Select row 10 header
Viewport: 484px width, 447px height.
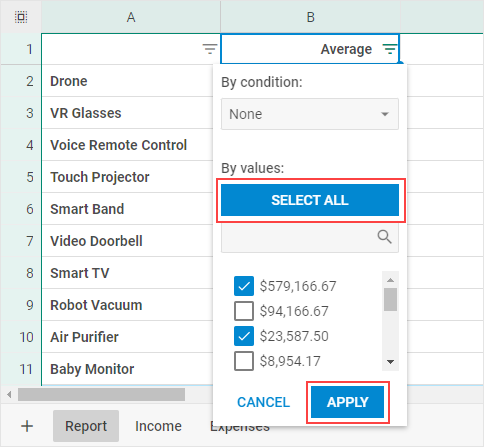click(21, 337)
